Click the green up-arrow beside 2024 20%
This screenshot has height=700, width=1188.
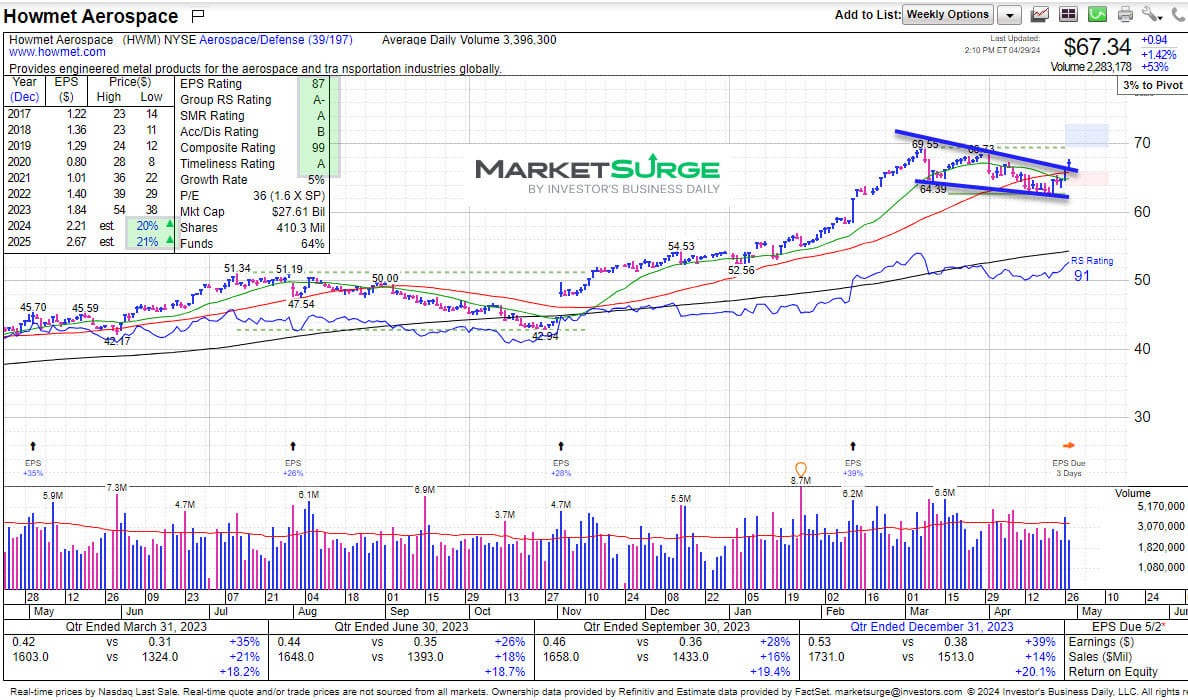pyautogui.click(x=169, y=225)
